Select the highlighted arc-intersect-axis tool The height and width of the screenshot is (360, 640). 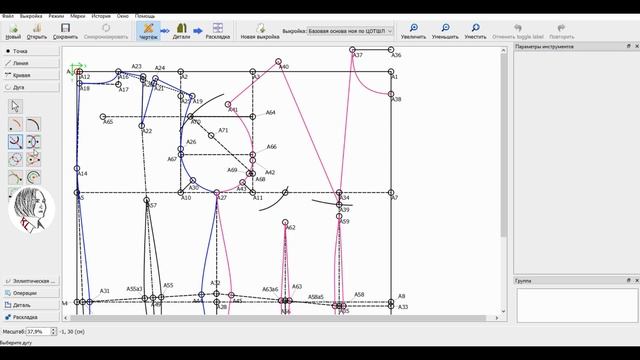click(15, 142)
